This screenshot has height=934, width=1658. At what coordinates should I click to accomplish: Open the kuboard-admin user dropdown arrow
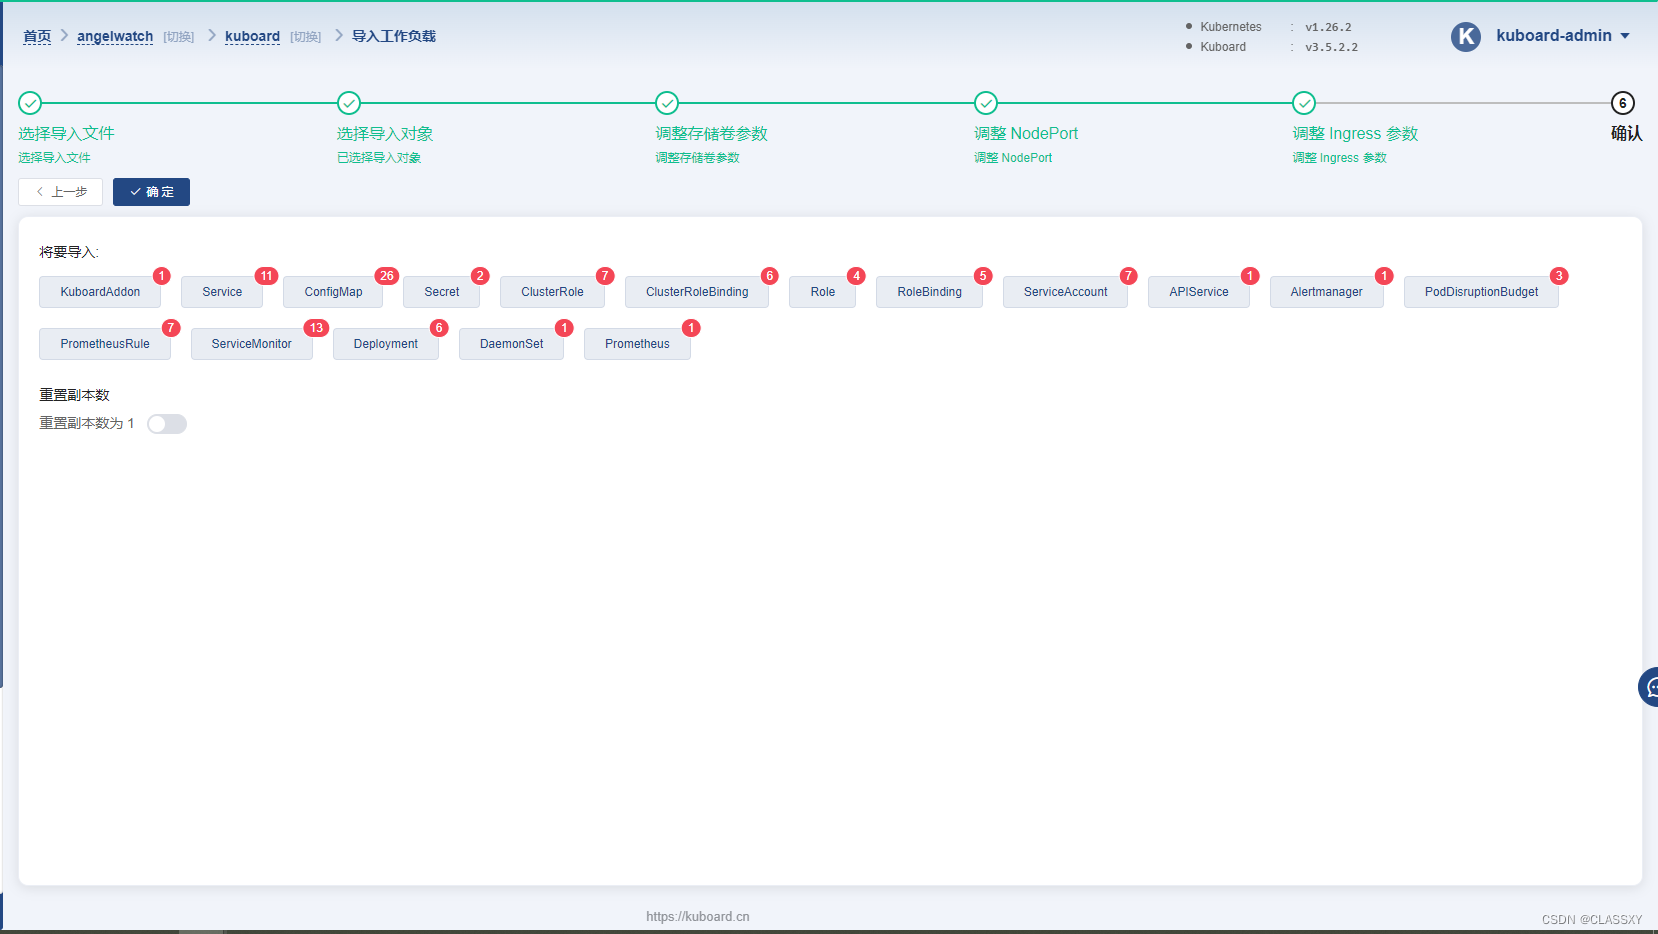point(1625,36)
